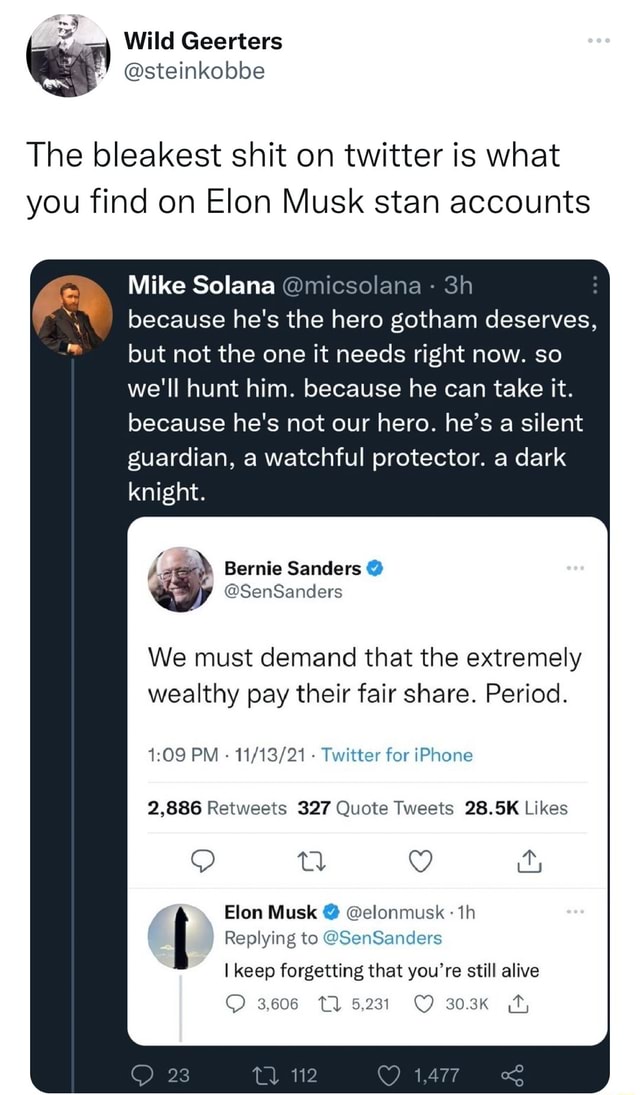This screenshot has width=640, height=1095.
Task: View the 327 Quote Tweets list
Action: coord(375,808)
